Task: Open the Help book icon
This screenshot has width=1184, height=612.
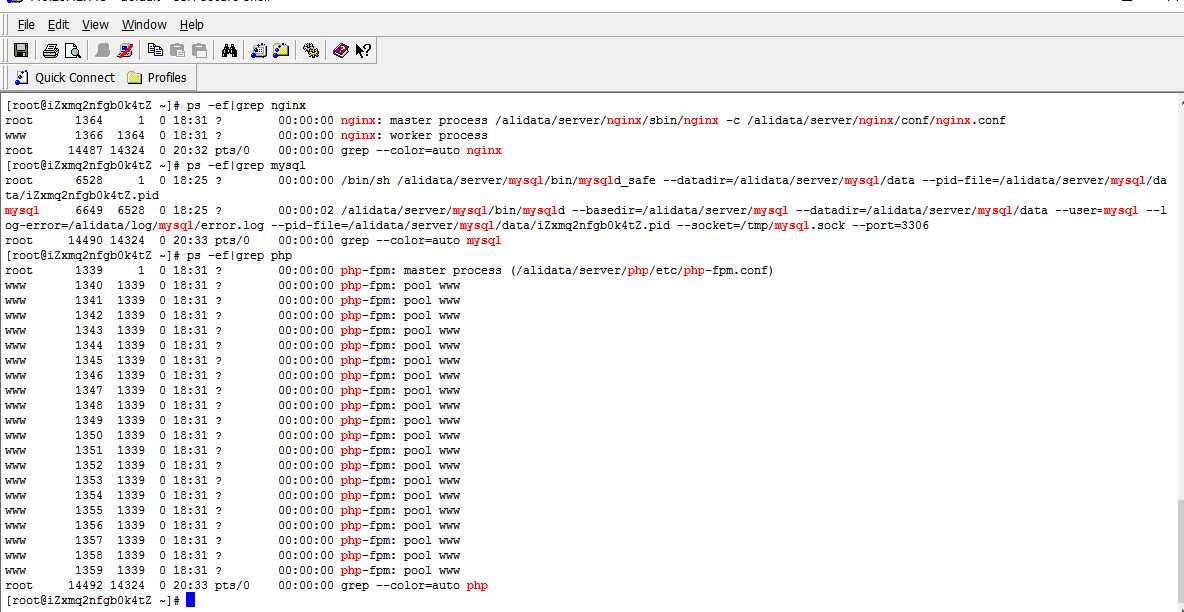Action: (x=341, y=51)
